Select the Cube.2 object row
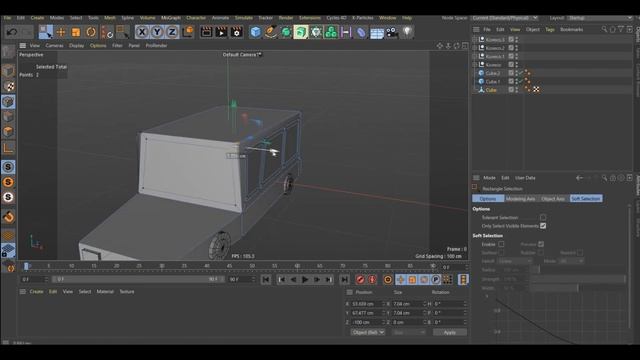Image resolution: width=640 pixels, height=360 pixels. [x=492, y=73]
